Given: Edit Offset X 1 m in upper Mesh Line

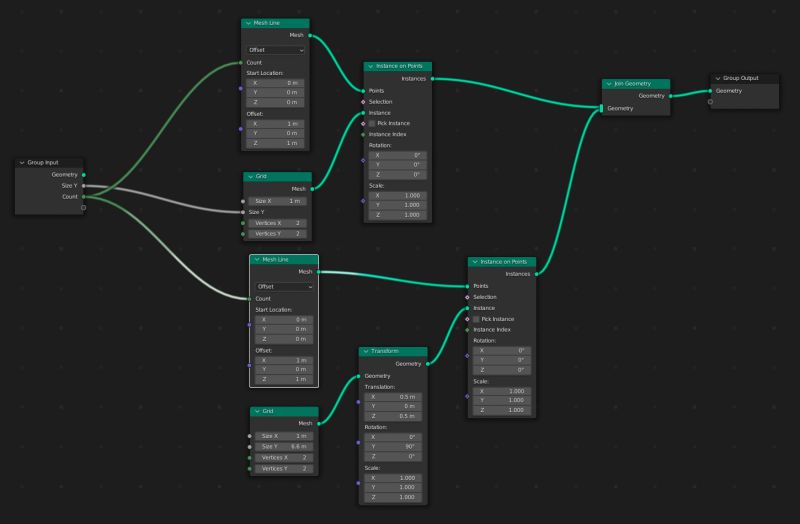Looking at the screenshot, I should tap(276, 124).
